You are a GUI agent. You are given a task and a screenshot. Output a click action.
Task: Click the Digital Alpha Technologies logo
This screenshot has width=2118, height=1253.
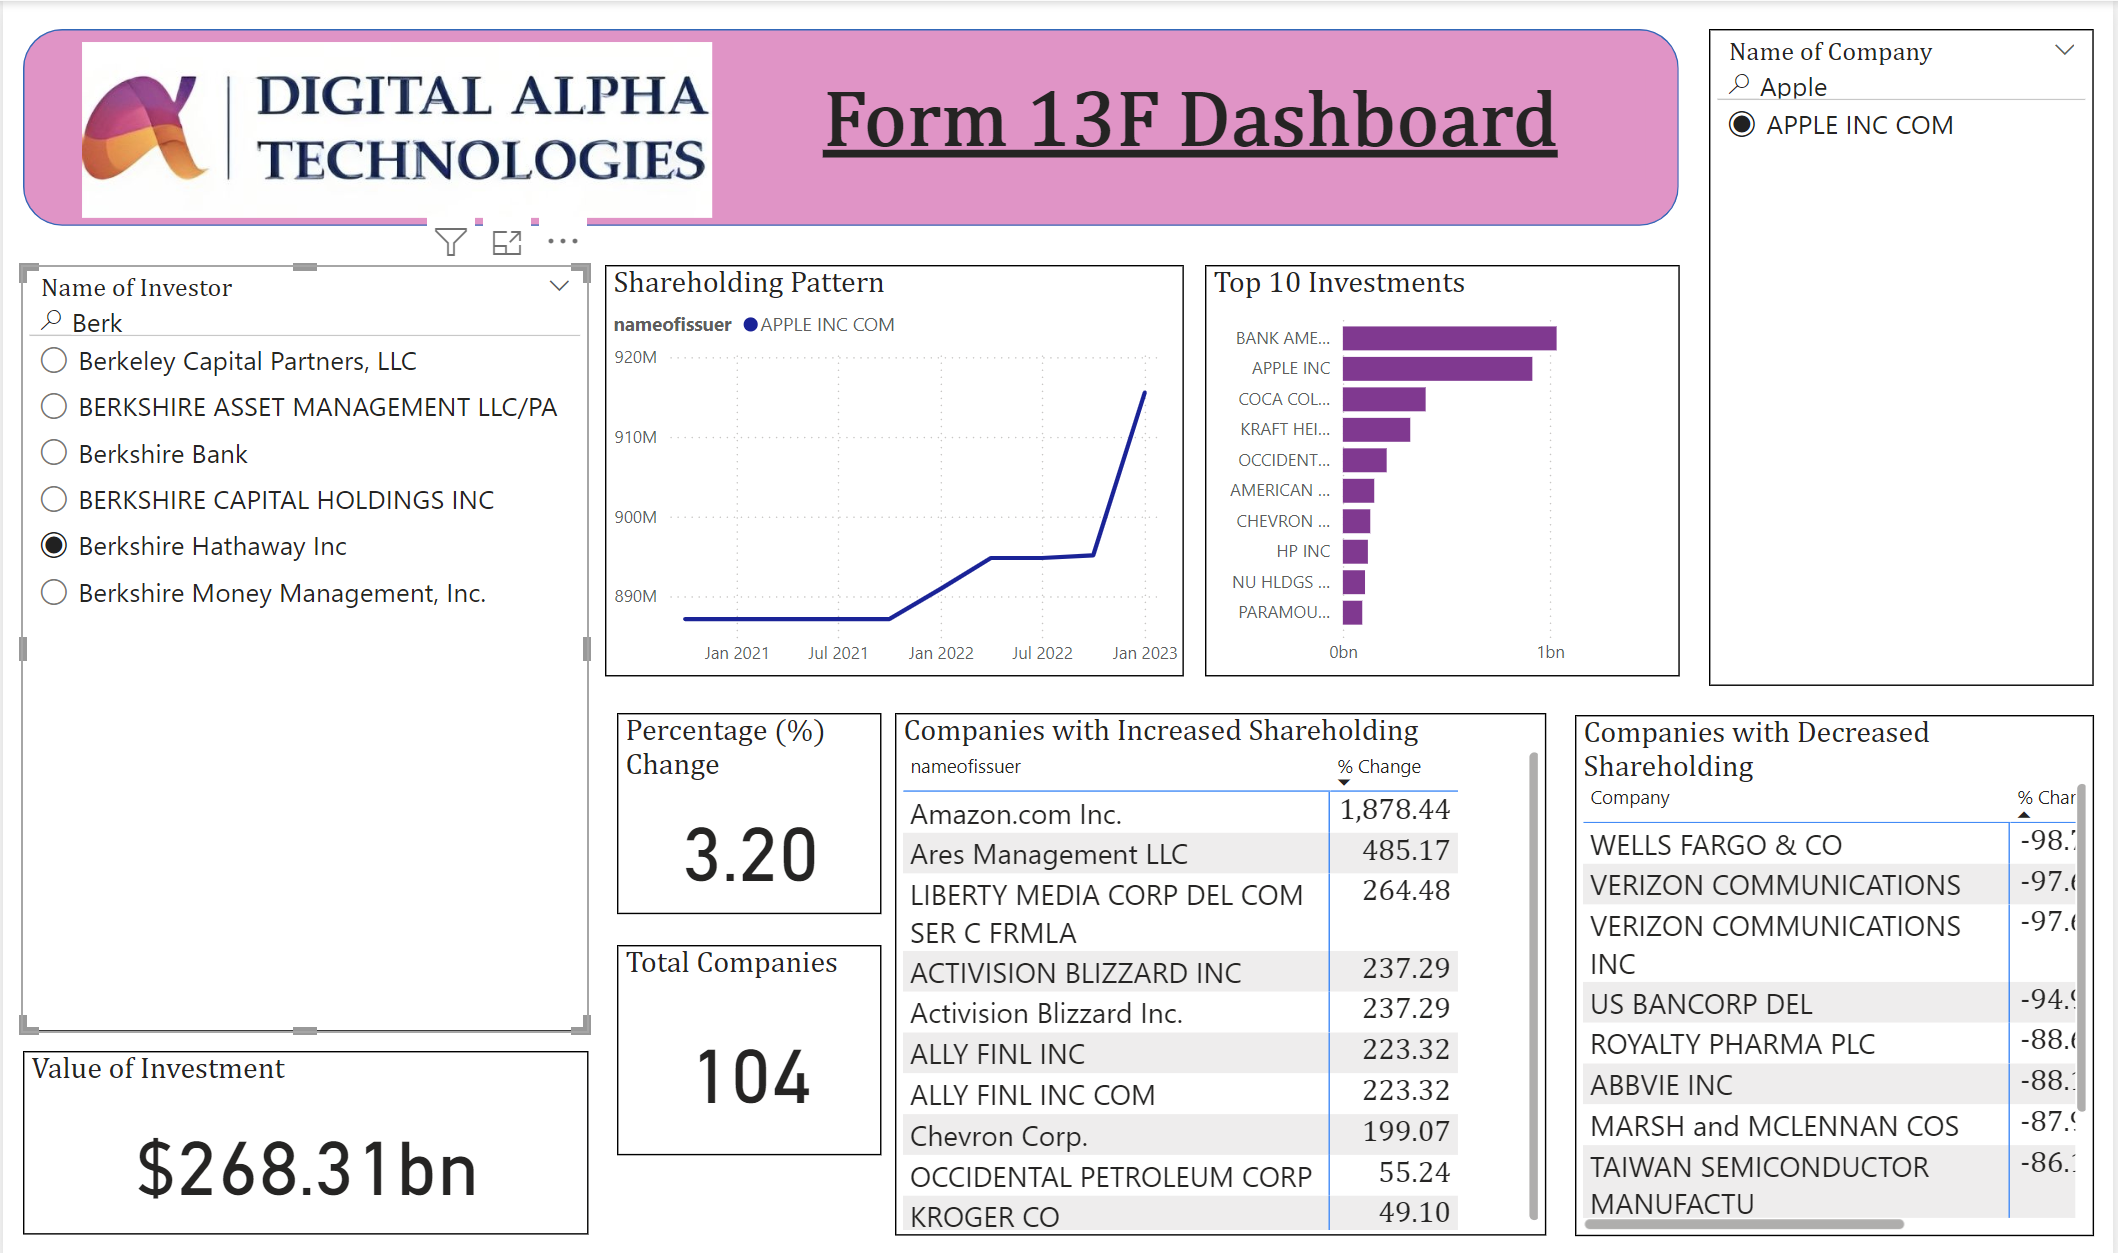397,130
